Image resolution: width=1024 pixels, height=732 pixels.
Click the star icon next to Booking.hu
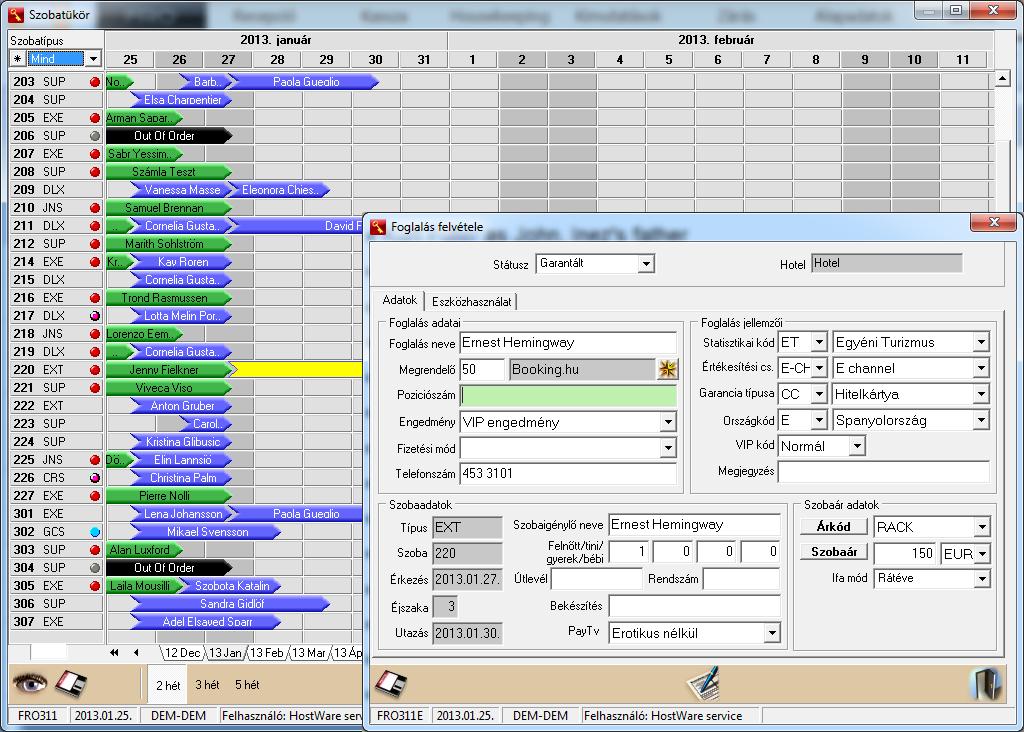coord(667,369)
